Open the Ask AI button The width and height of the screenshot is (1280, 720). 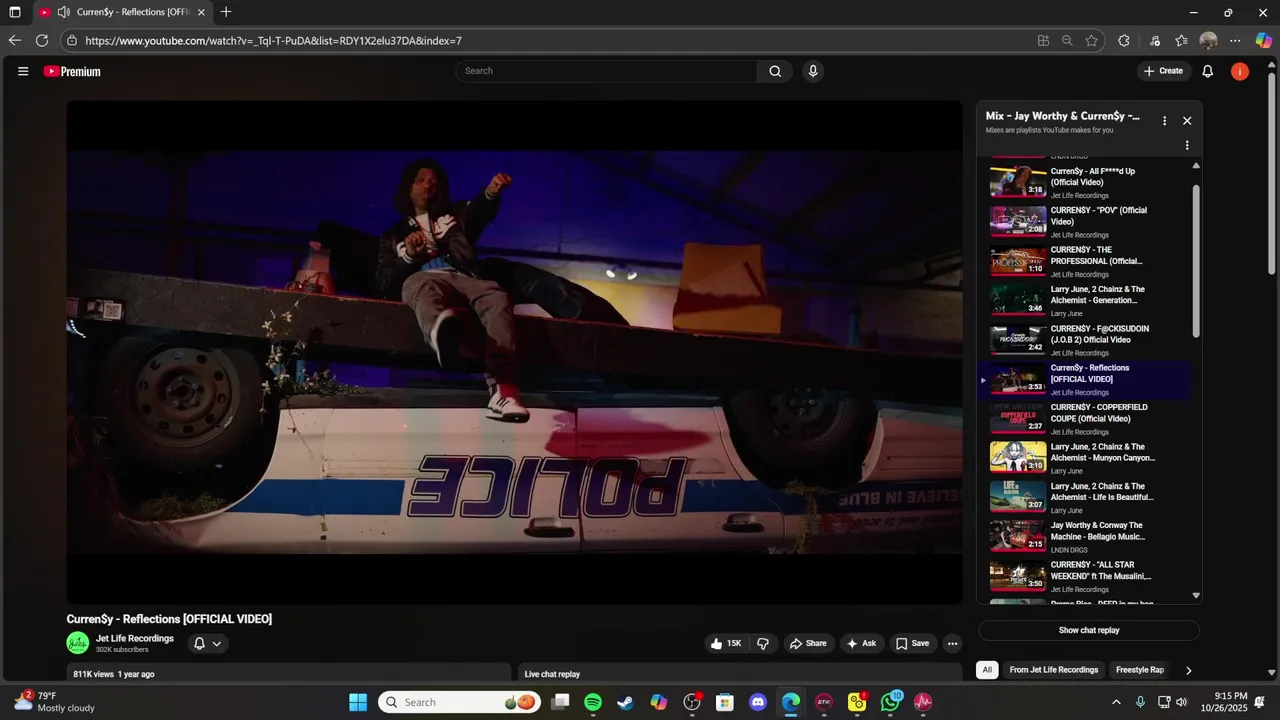click(x=861, y=643)
